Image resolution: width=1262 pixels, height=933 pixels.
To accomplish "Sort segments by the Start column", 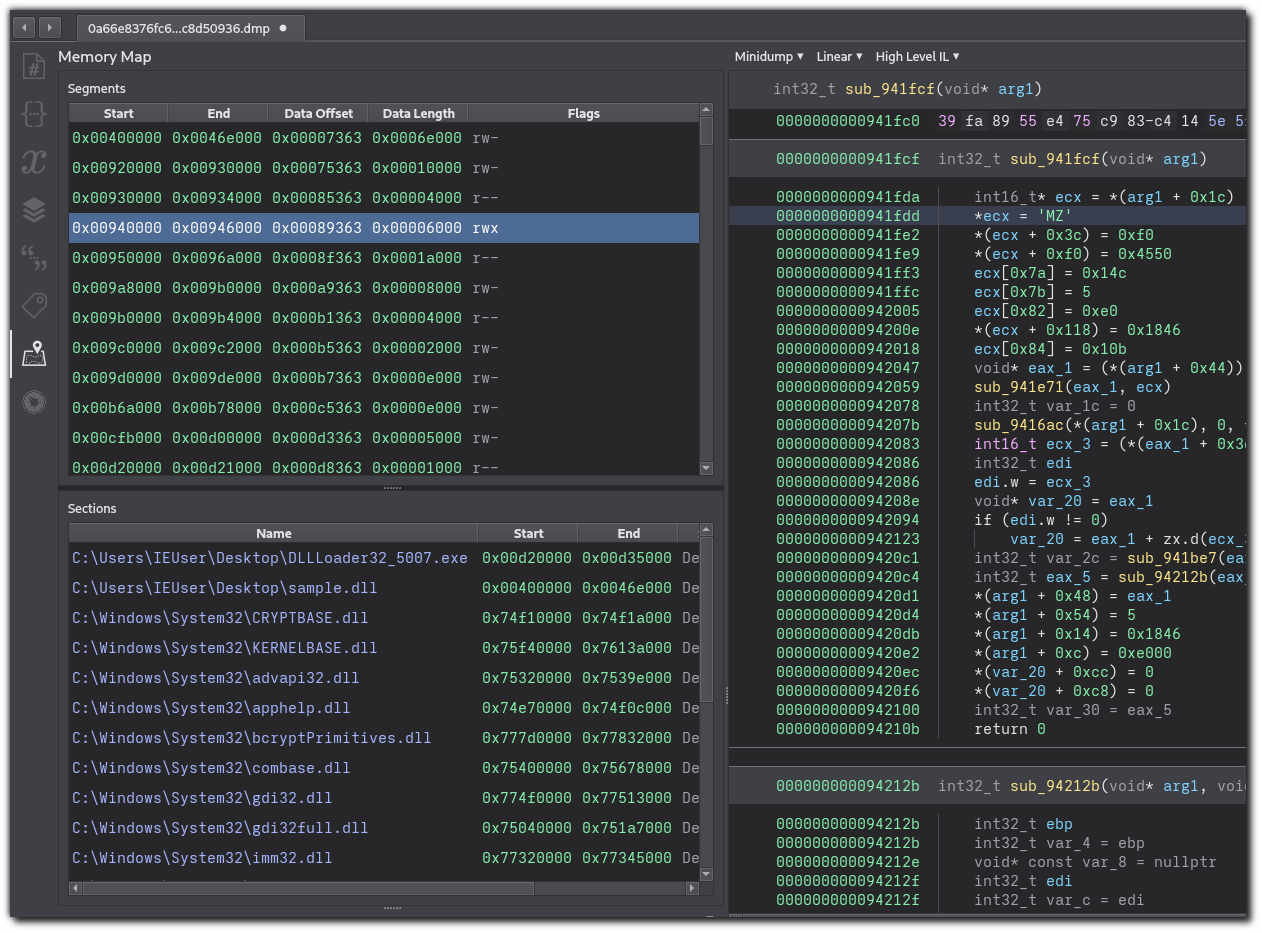I will tap(117, 113).
